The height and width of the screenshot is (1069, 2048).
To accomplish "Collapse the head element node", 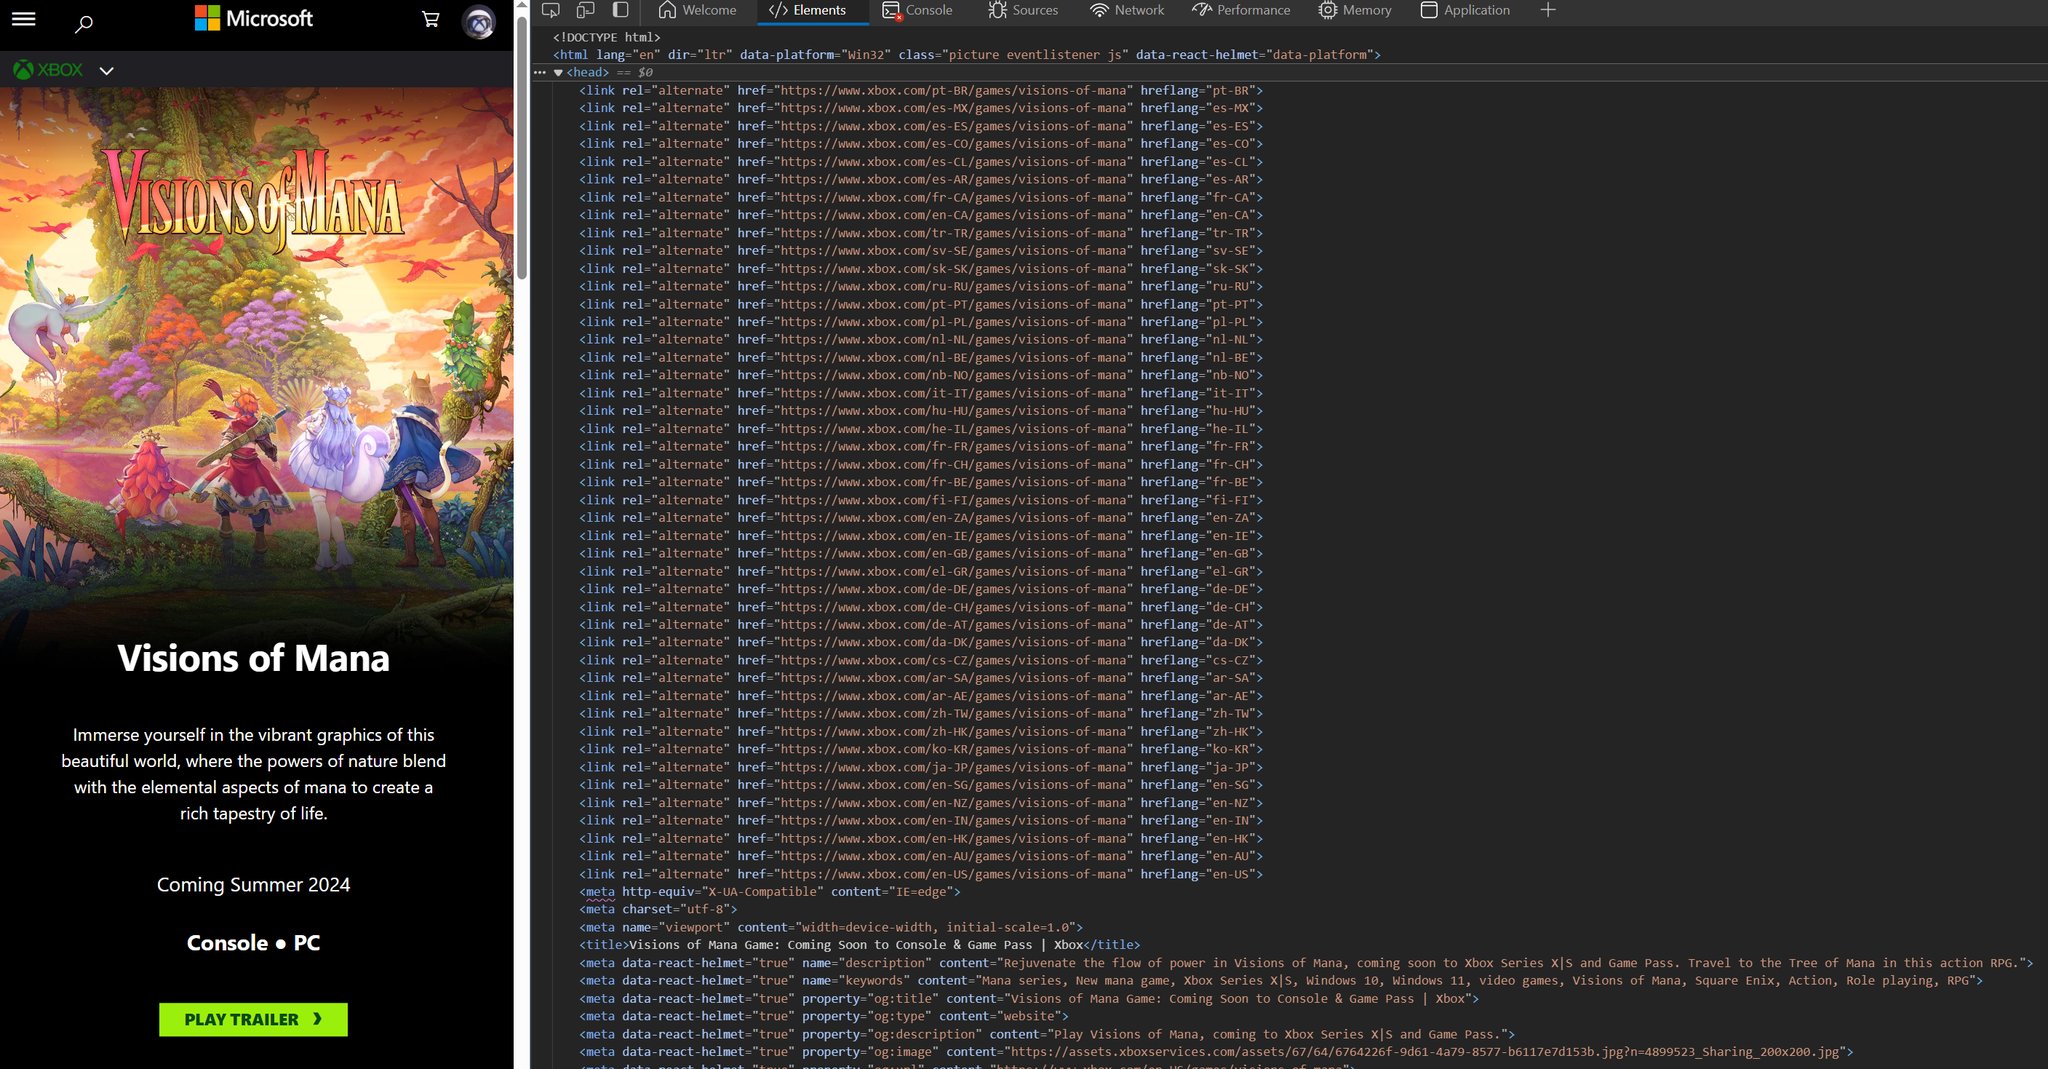I will pyautogui.click(x=558, y=73).
